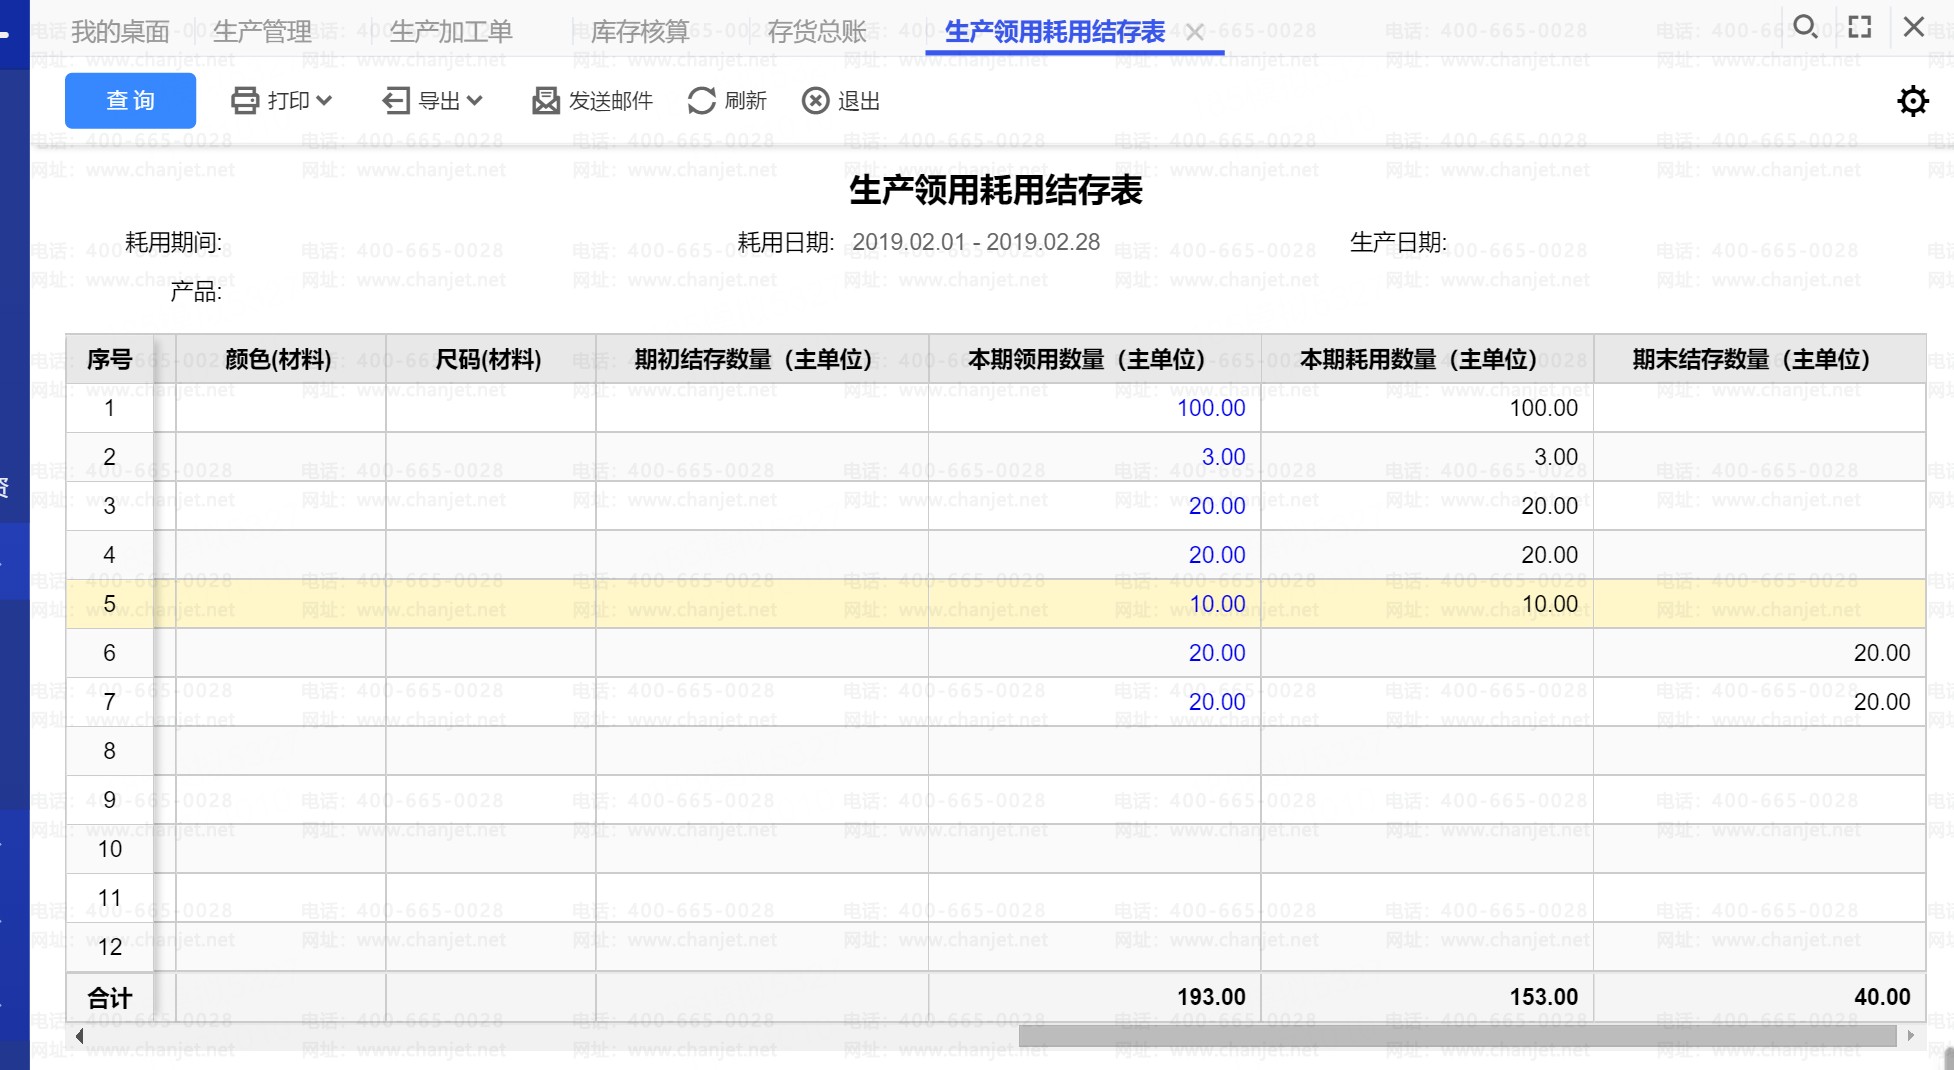The height and width of the screenshot is (1070, 1954).
Task: Open the settings gear icon
Action: coord(1912,101)
